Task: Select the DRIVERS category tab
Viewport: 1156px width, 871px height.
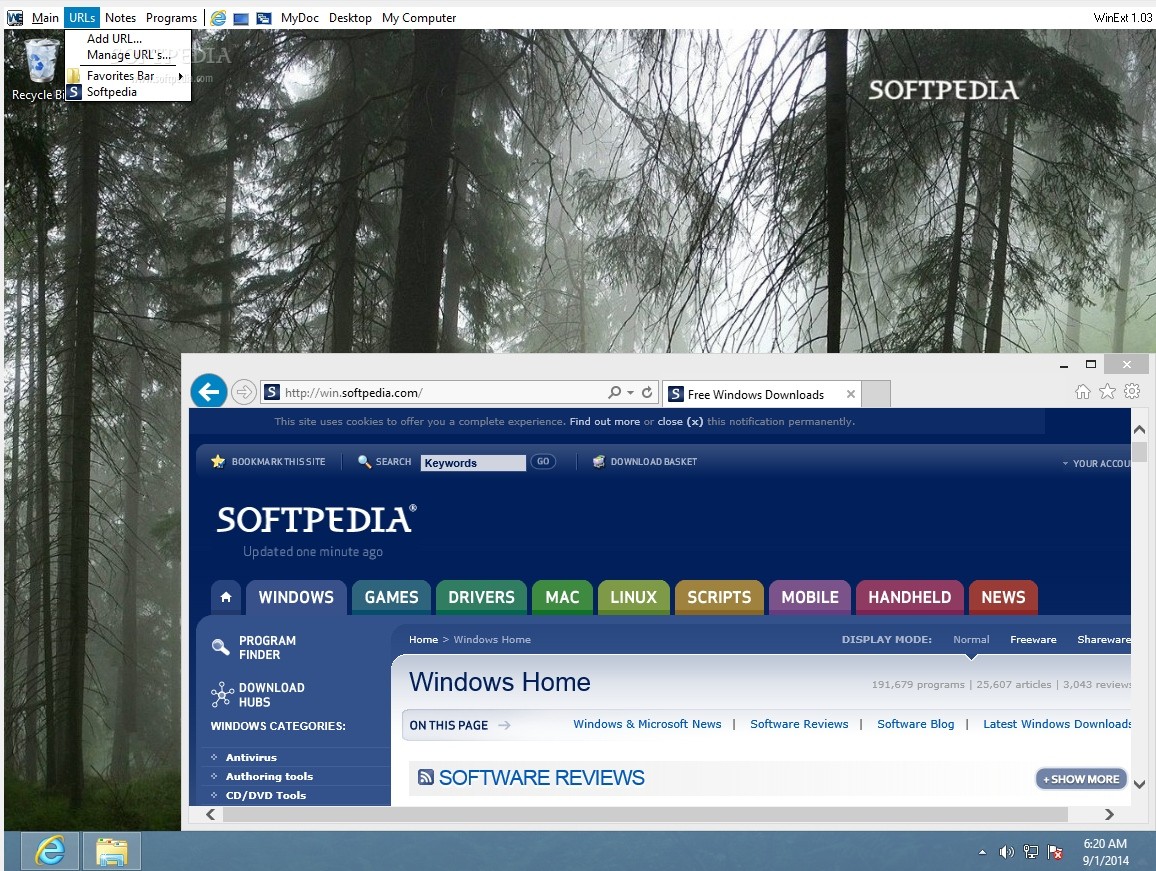Action: point(481,597)
